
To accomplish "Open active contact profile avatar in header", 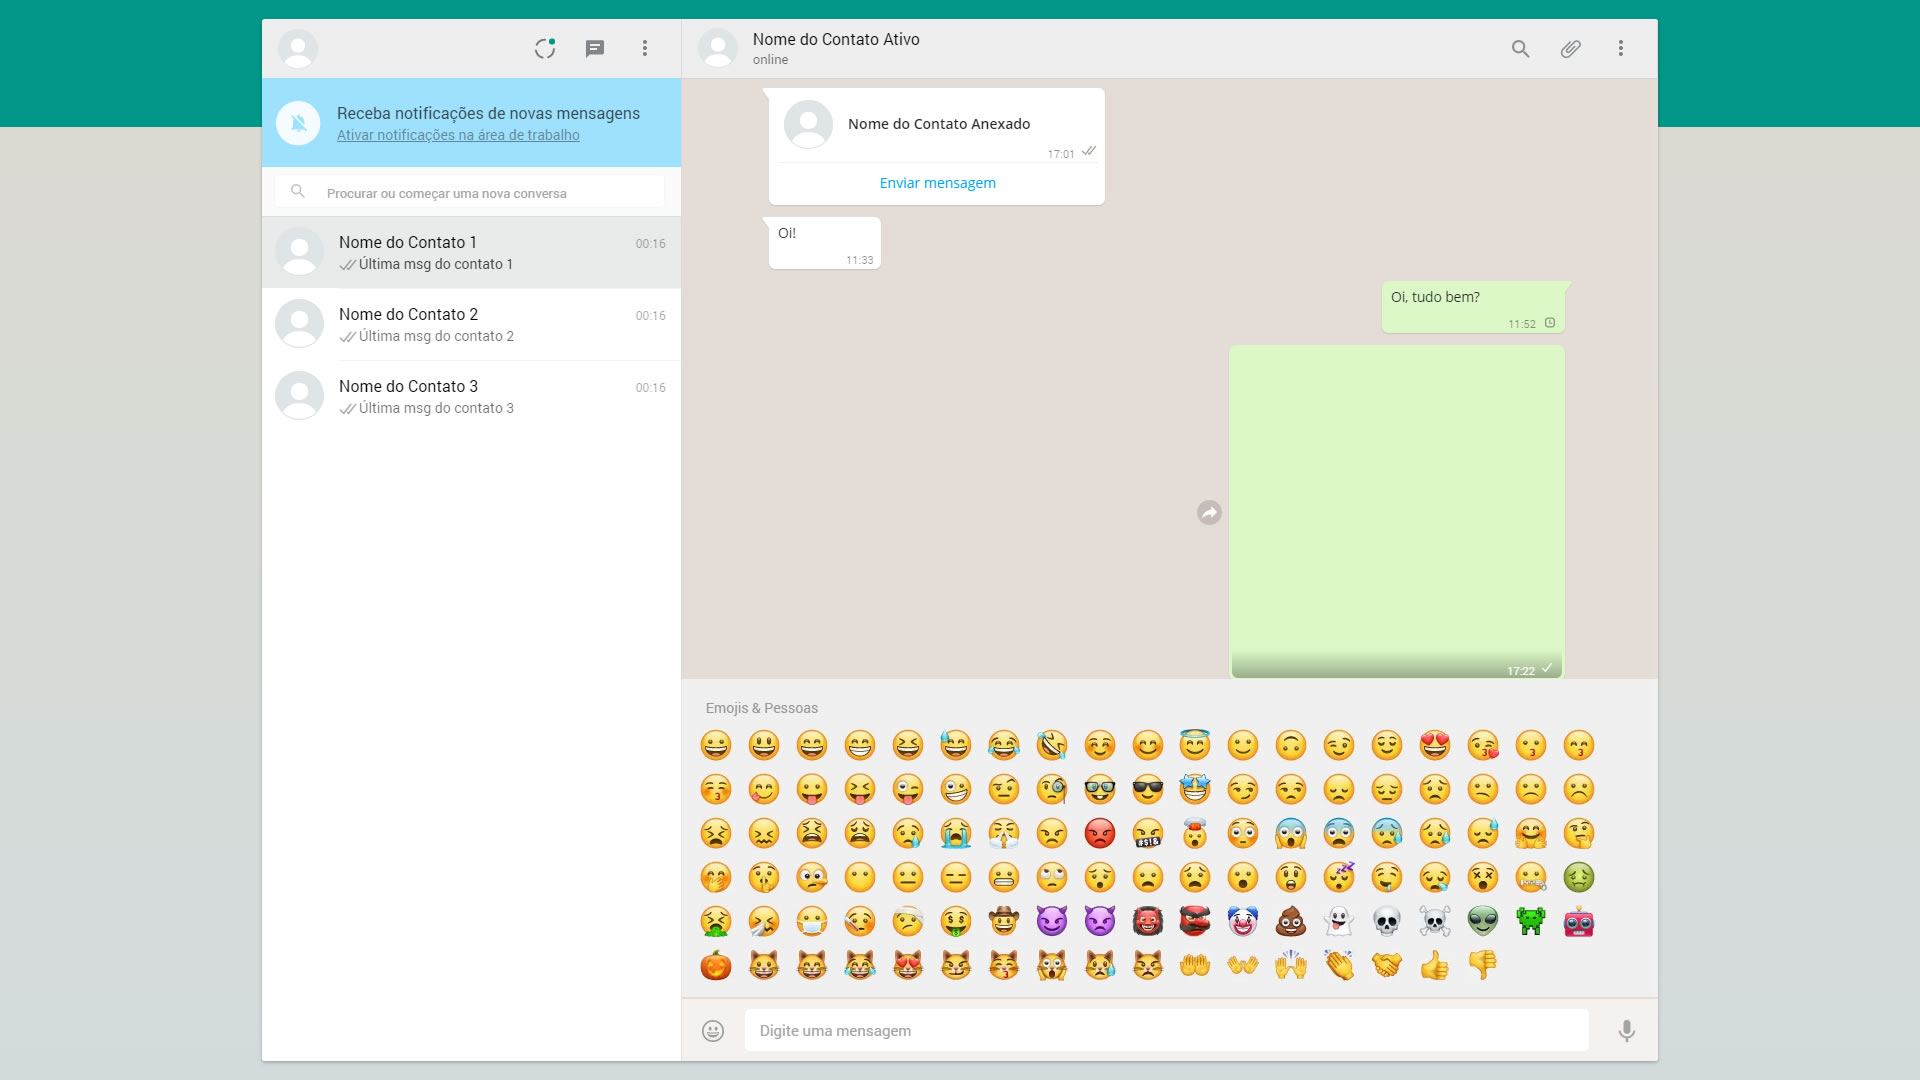I will (x=718, y=48).
